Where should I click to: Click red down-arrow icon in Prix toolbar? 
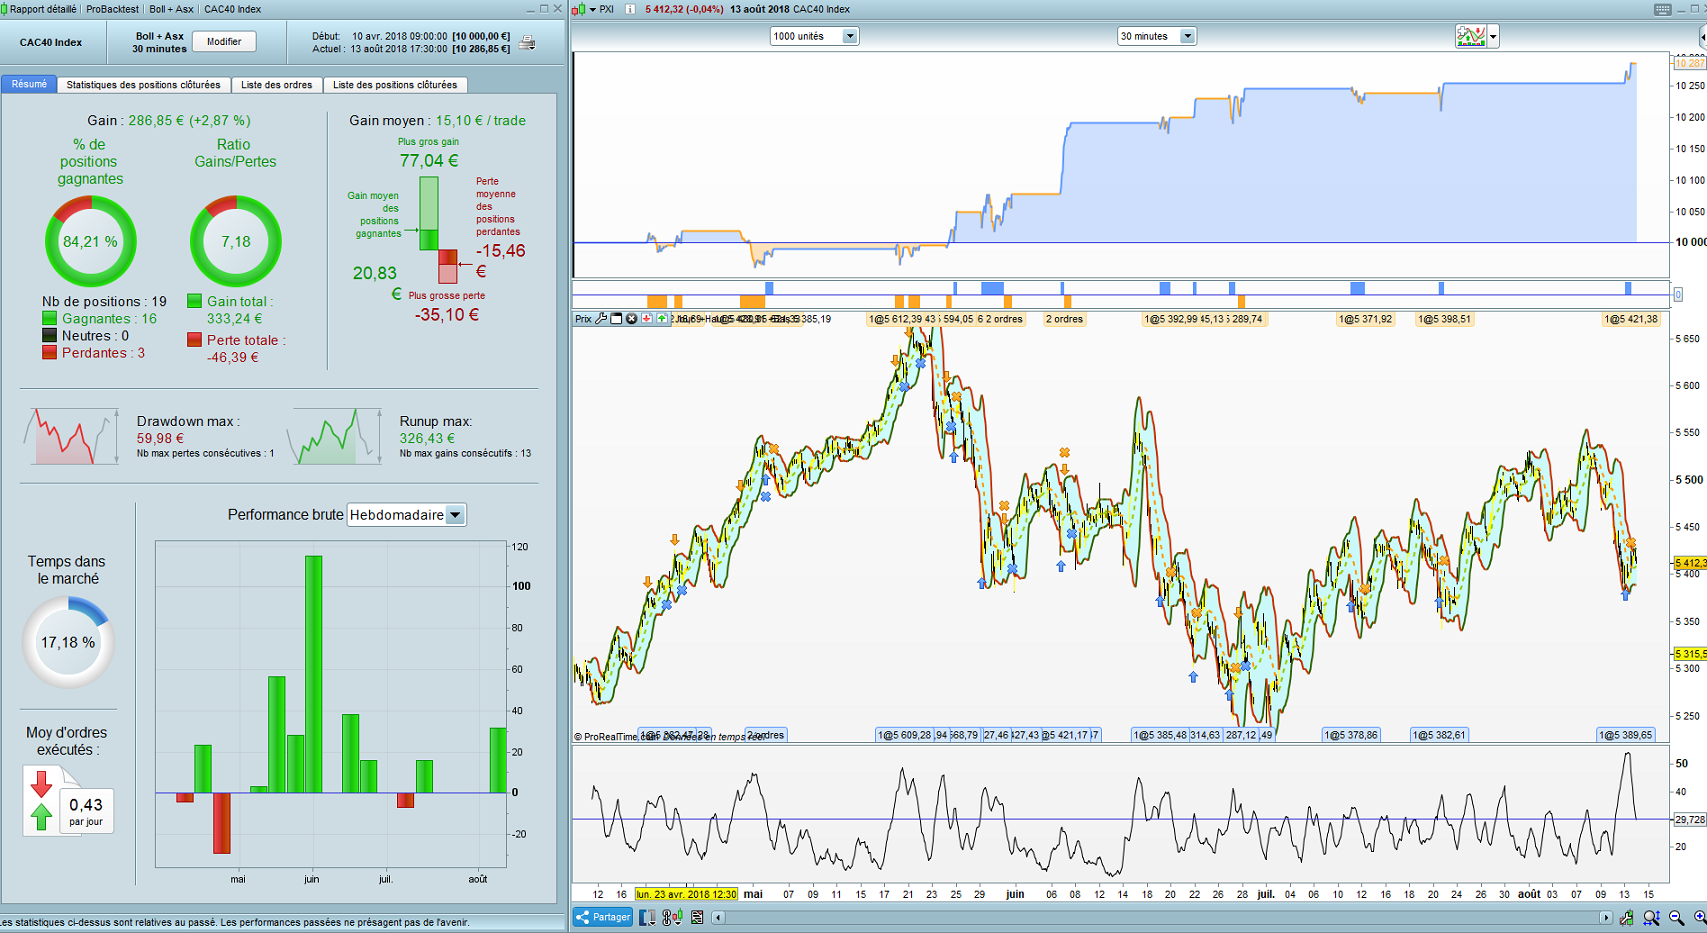tap(647, 319)
